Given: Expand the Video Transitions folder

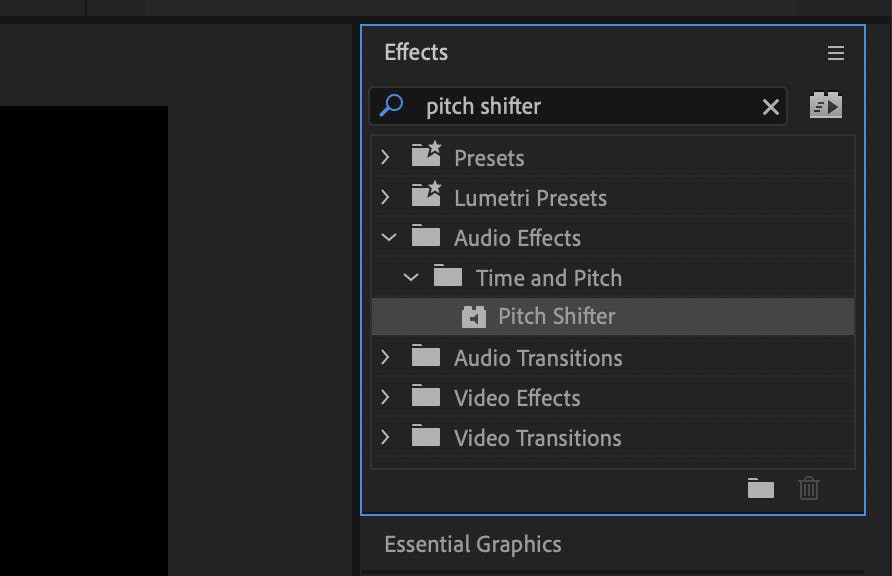Looking at the screenshot, I should [385, 438].
